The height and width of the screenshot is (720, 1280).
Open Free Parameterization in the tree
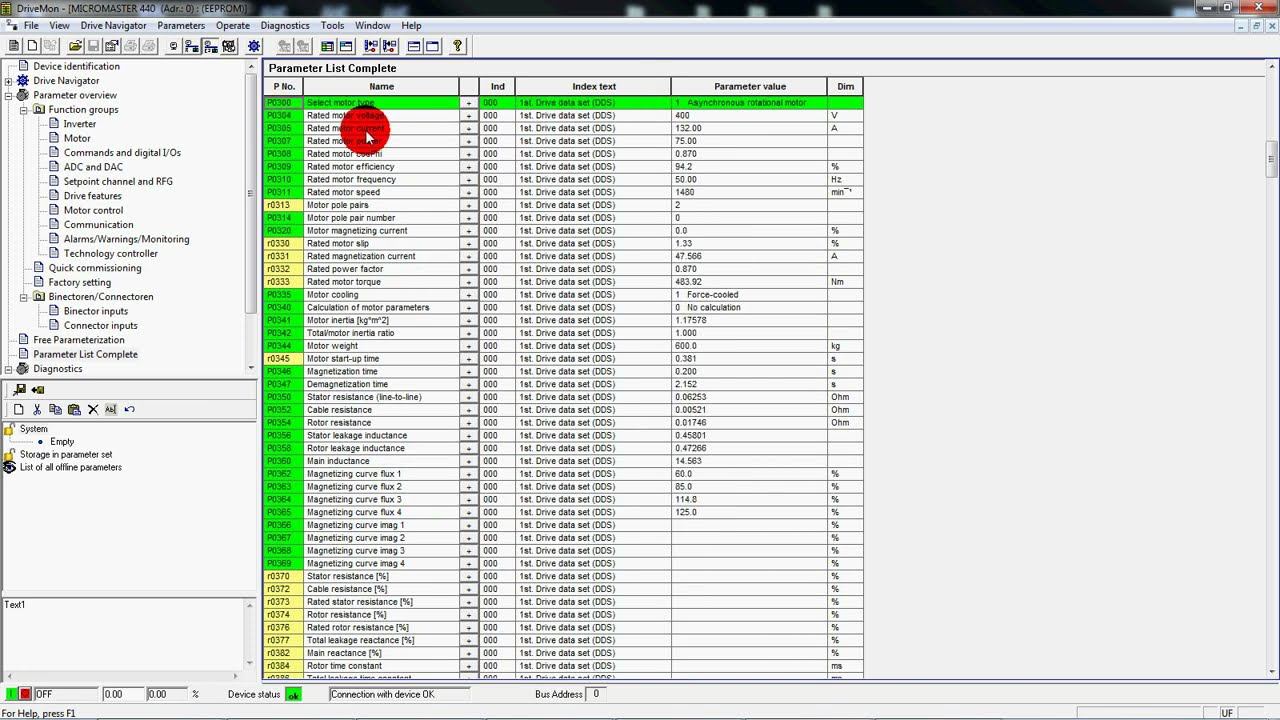tap(79, 340)
